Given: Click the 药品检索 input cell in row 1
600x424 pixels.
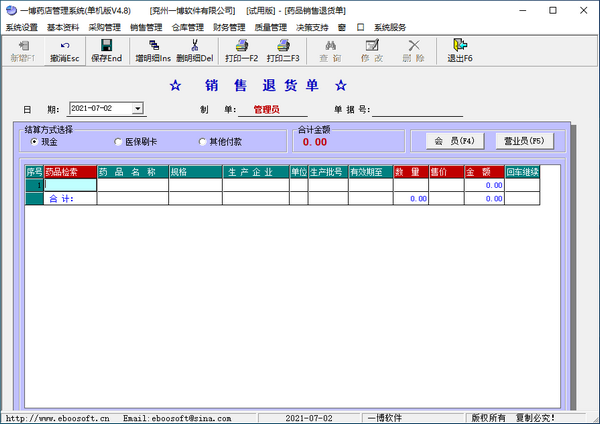Looking at the screenshot, I should click(x=70, y=185).
